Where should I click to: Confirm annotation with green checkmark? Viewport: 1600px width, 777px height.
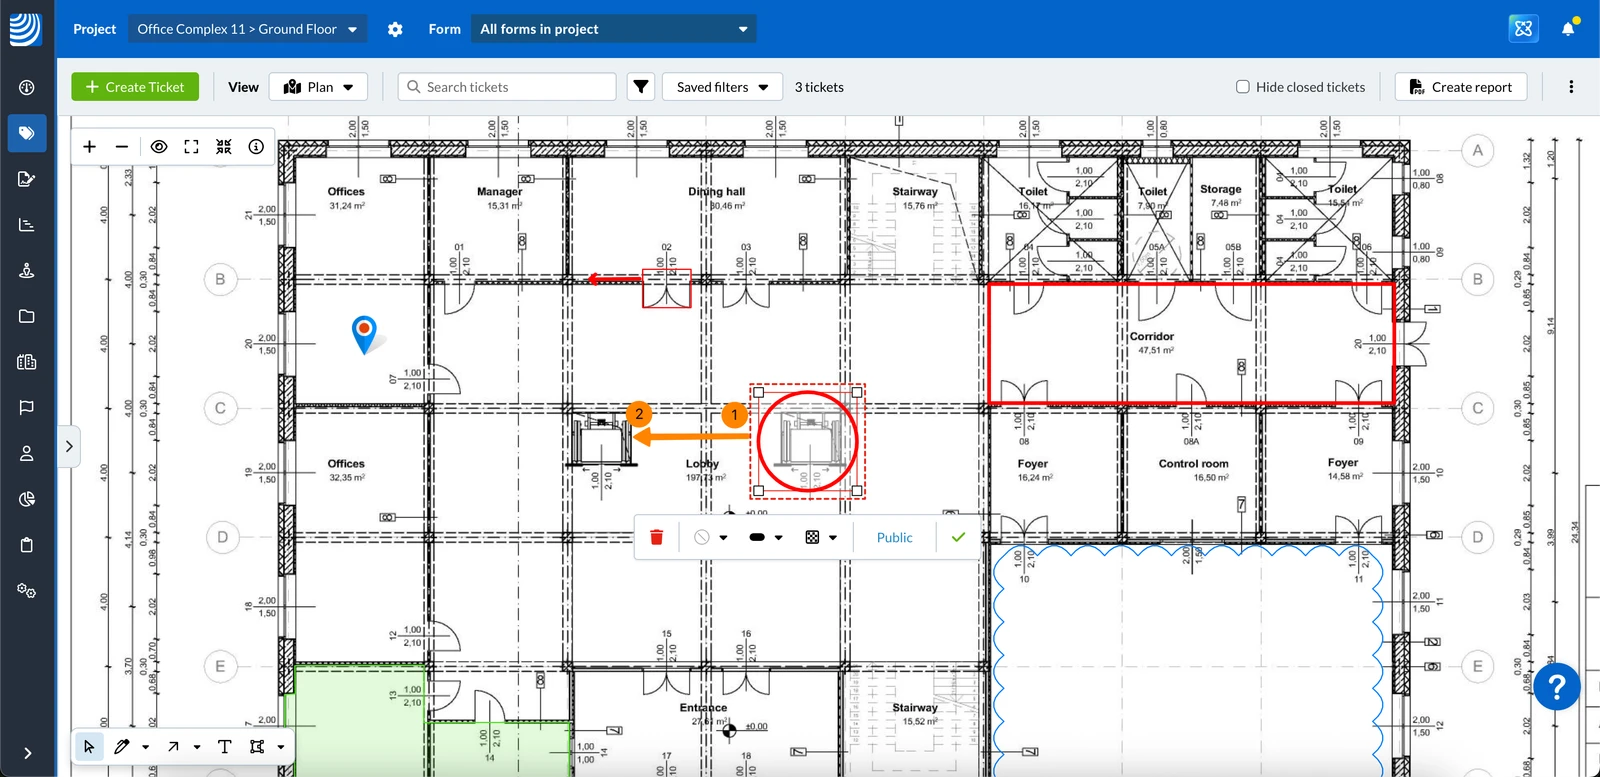click(958, 537)
